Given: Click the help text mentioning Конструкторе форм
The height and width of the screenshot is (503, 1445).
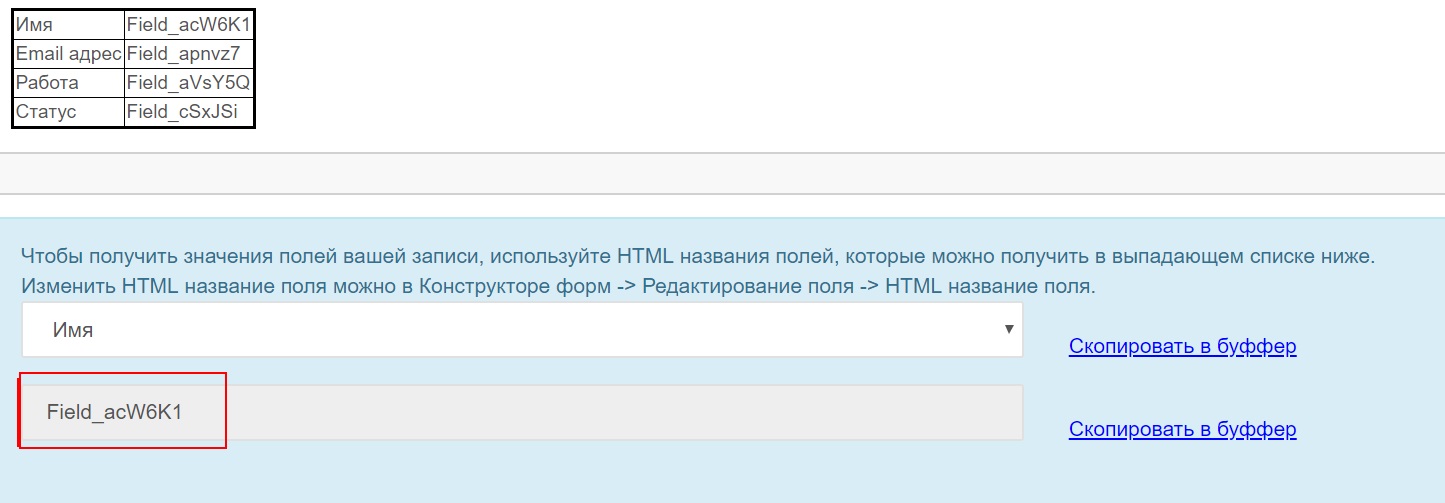Looking at the screenshot, I should pos(559,286).
